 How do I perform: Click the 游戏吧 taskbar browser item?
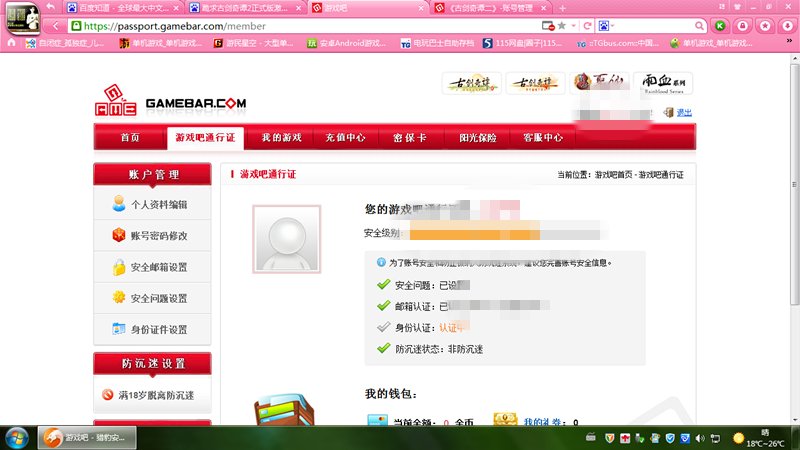[x=87, y=438]
